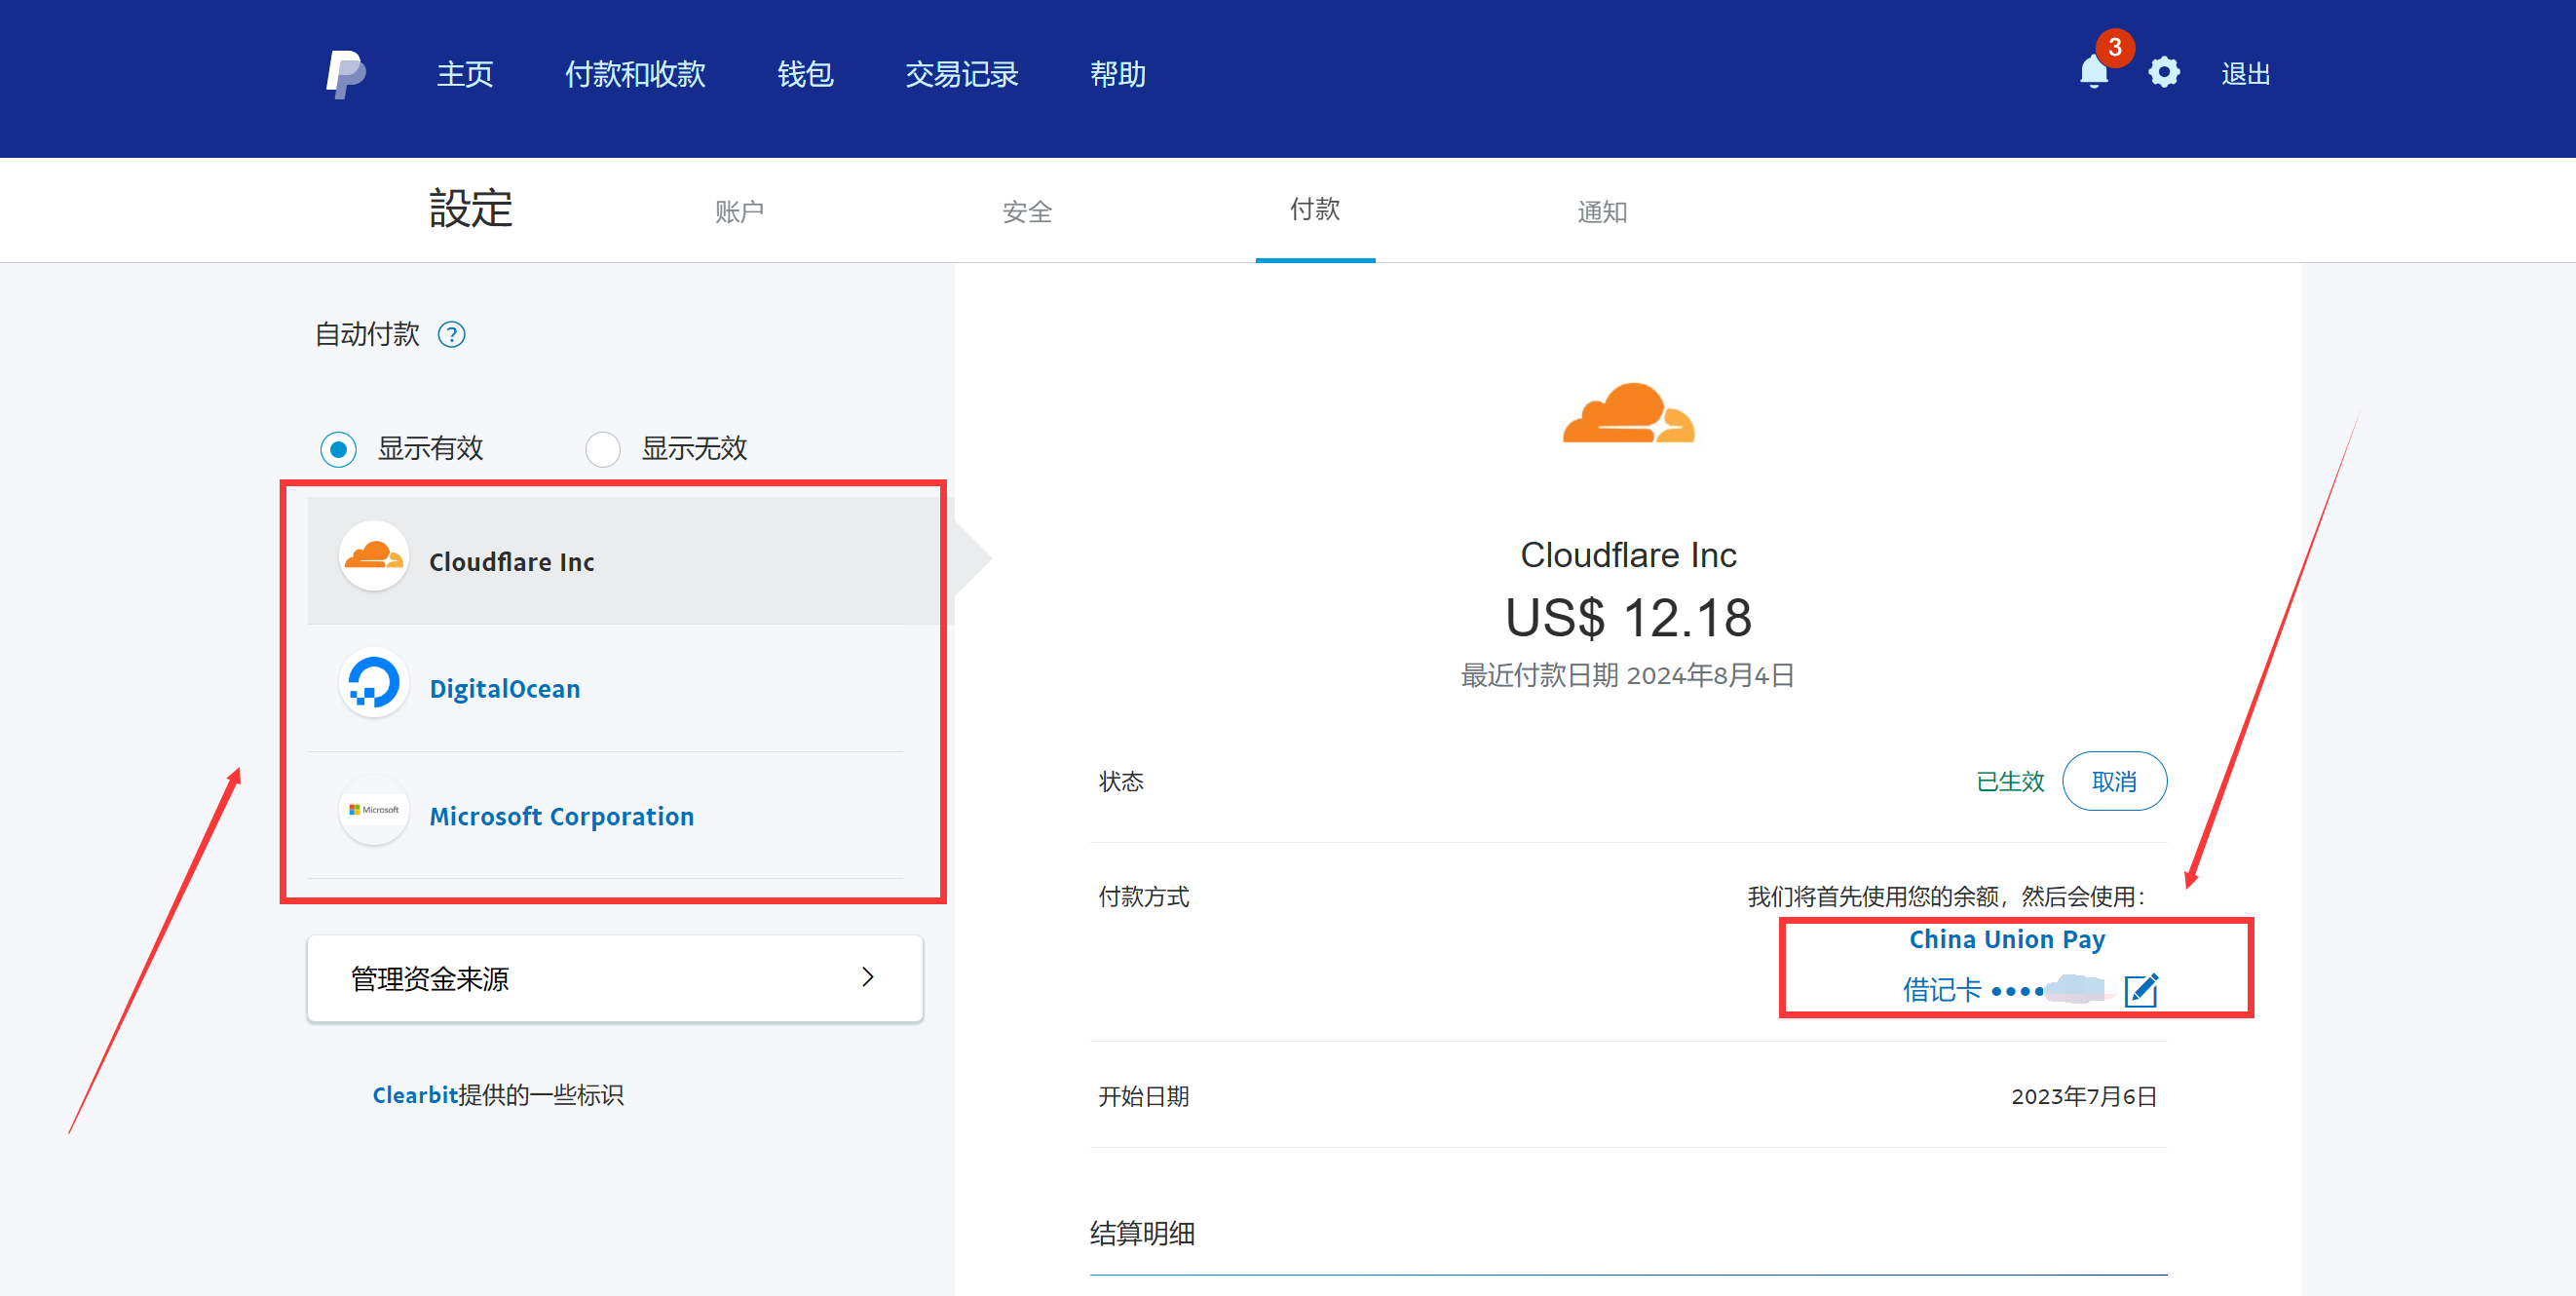Open the settings gear icon
Image resolution: width=2576 pixels, height=1296 pixels.
click(x=2164, y=73)
